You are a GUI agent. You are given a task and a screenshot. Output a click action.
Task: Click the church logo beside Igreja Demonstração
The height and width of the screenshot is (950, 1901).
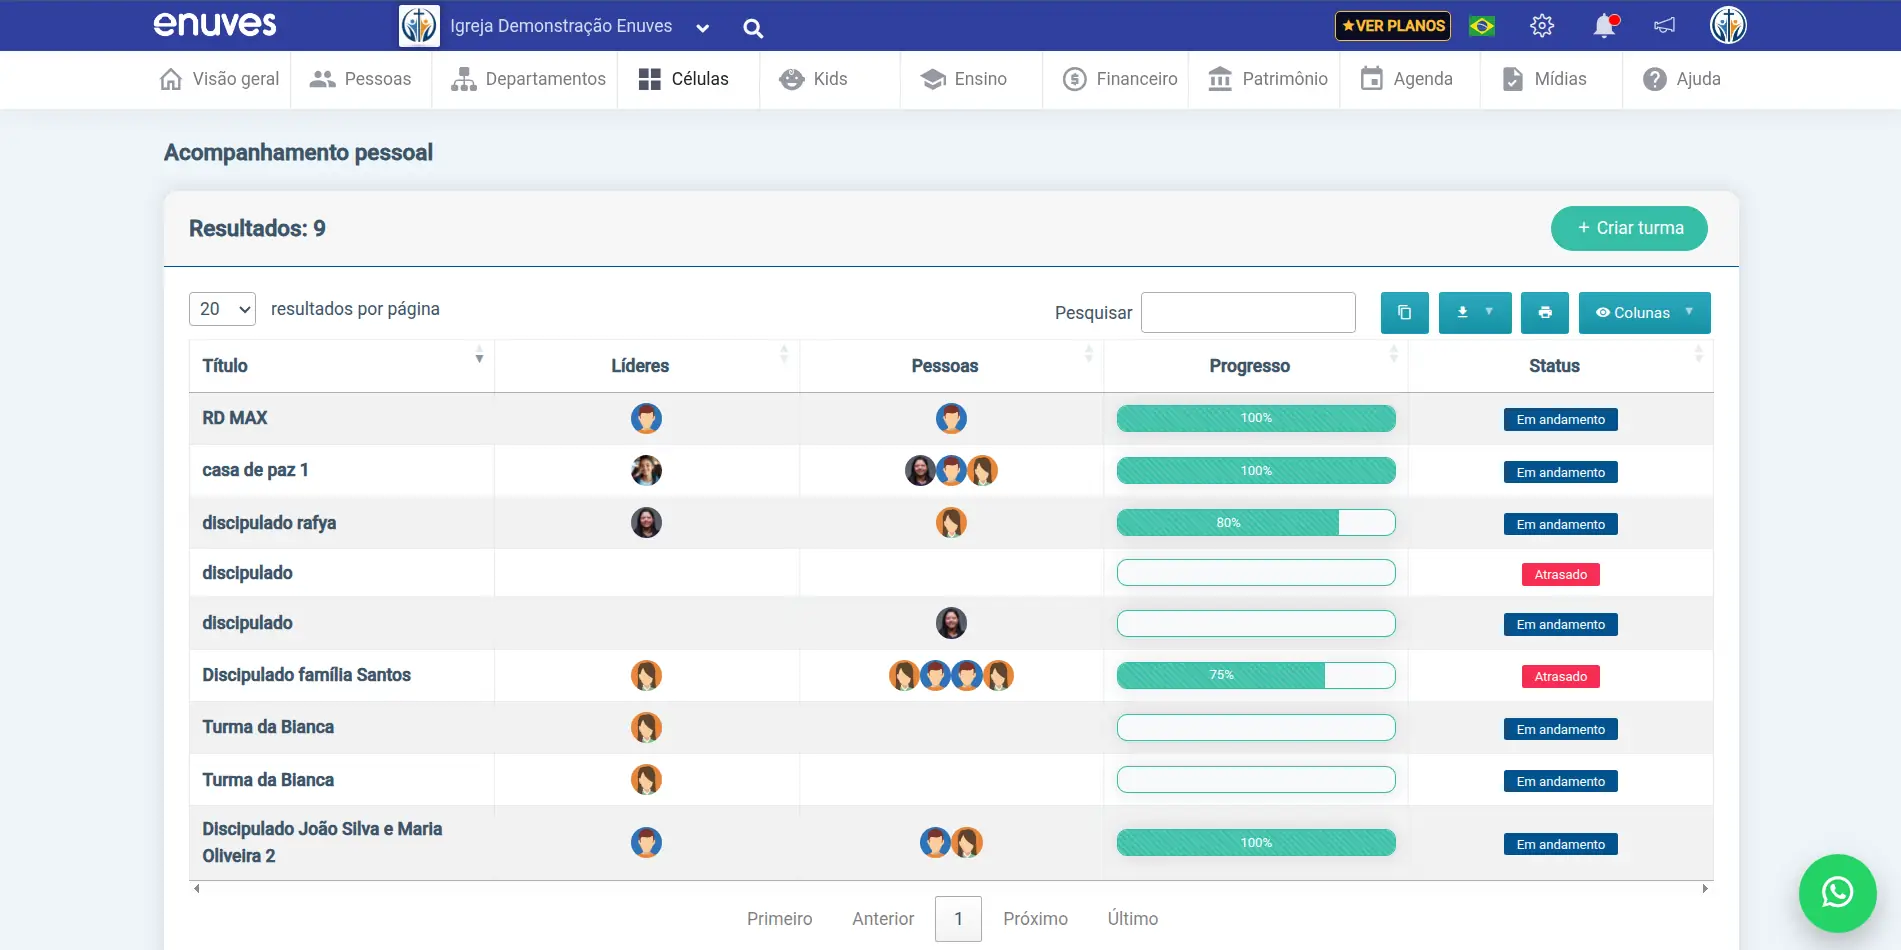[x=419, y=26]
